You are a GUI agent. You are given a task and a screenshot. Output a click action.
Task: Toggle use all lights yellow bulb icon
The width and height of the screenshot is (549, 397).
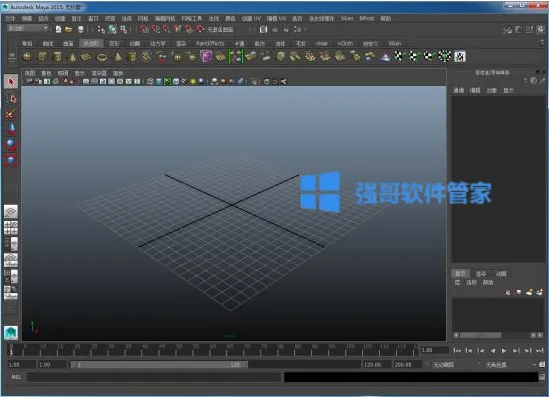point(193,81)
